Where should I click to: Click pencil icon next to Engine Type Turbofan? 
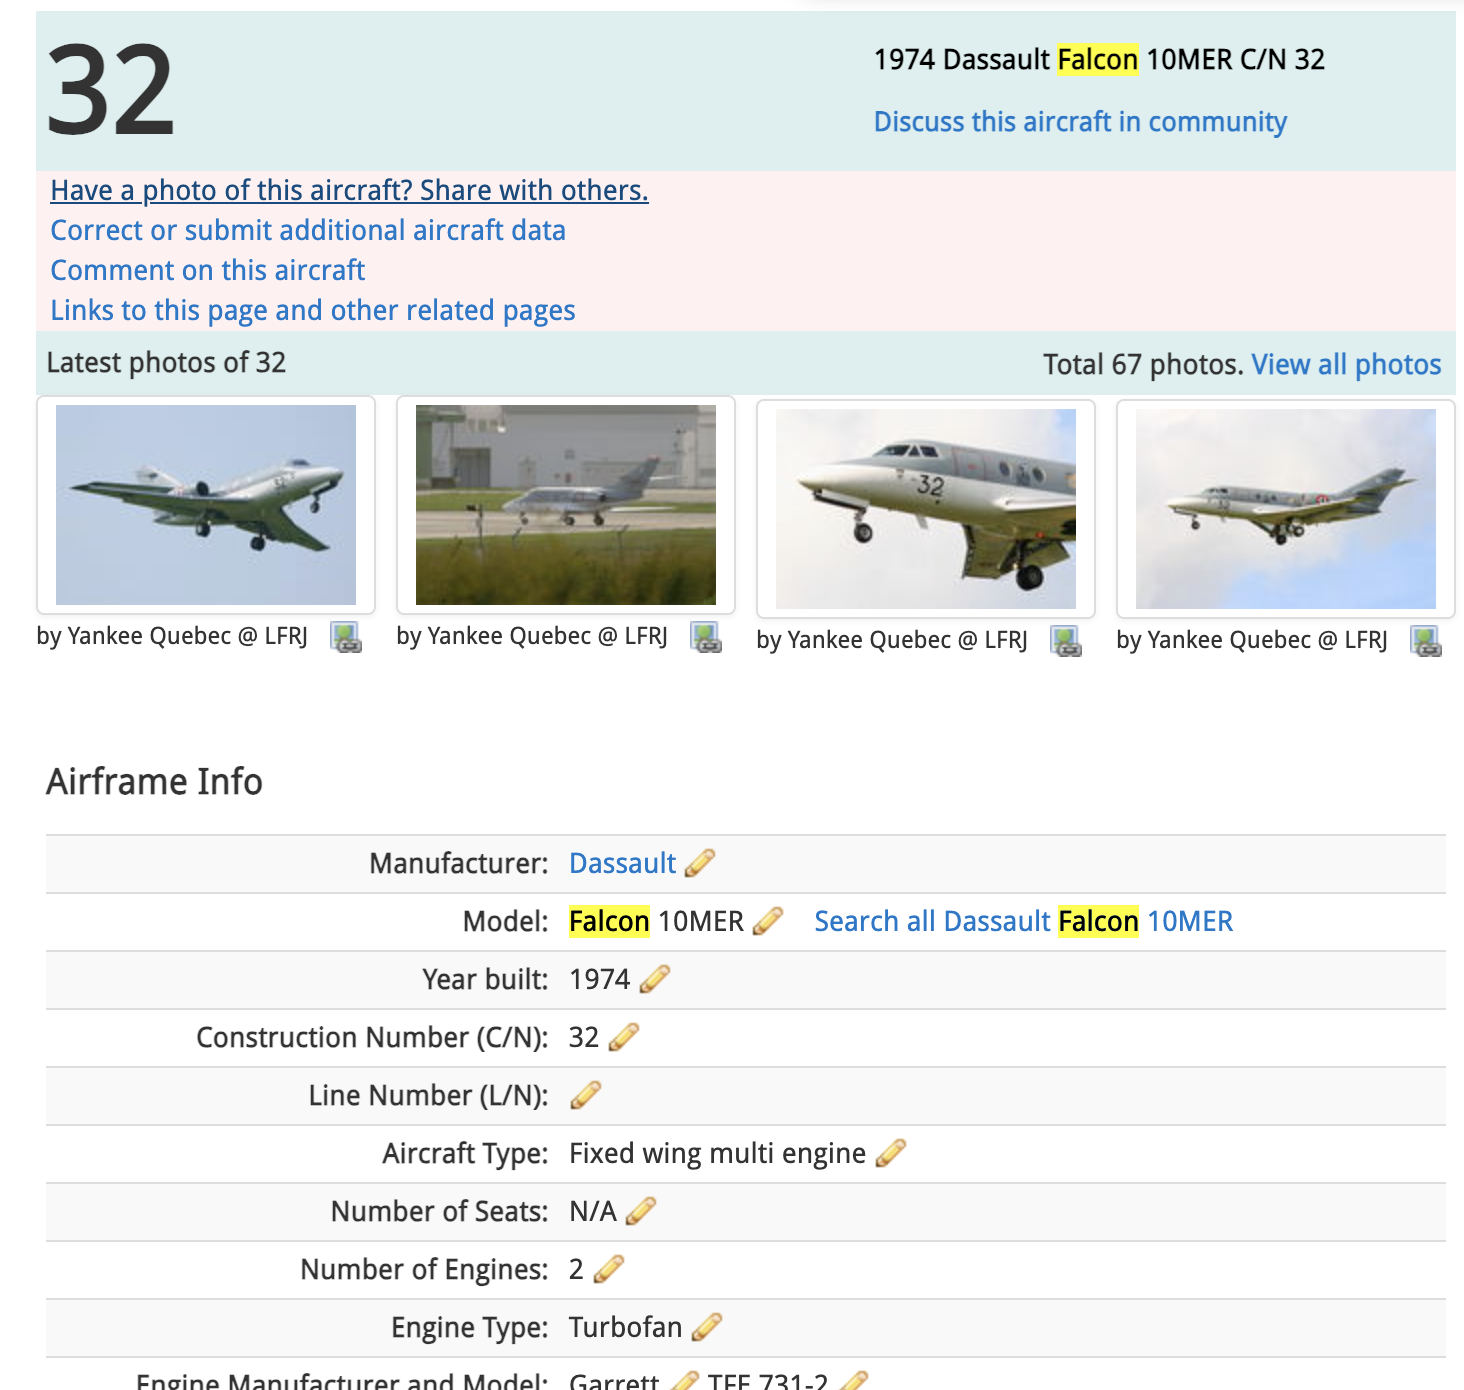[706, 1327]
